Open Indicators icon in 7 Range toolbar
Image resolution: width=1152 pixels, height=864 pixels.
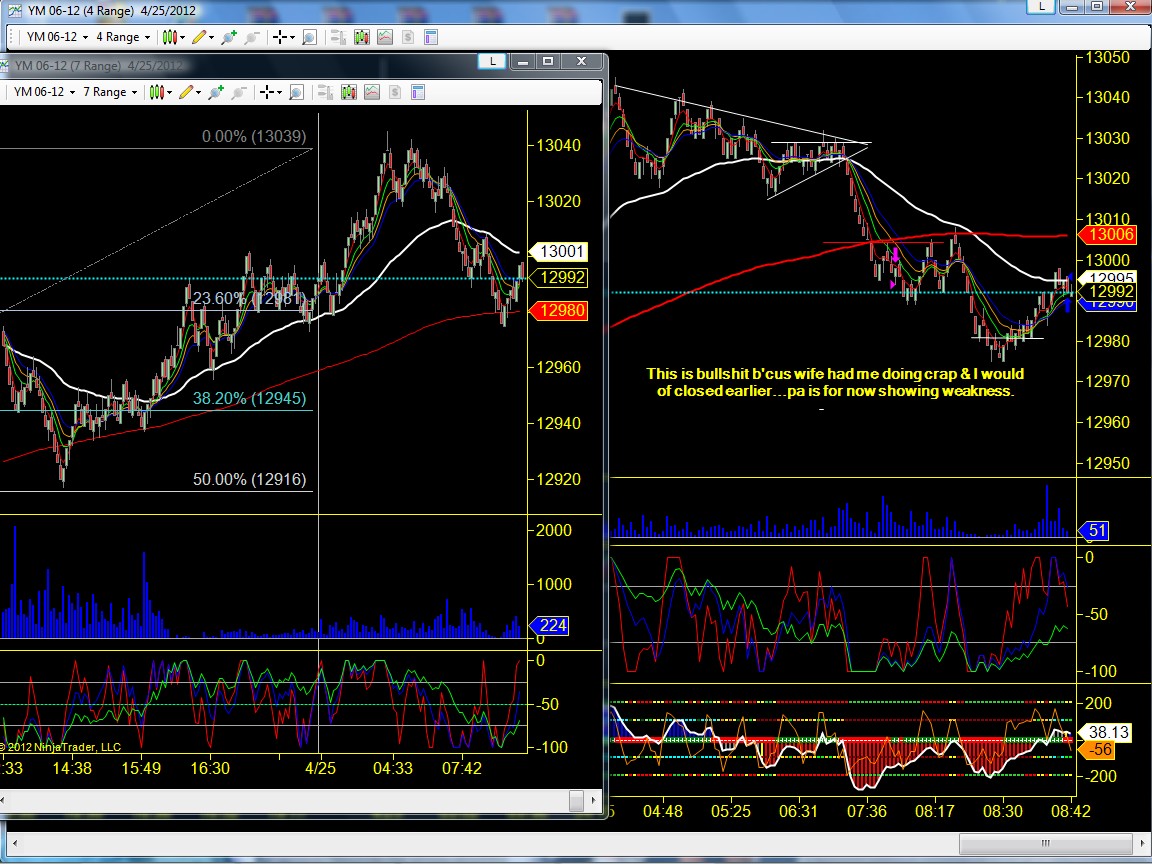[372, 92]
